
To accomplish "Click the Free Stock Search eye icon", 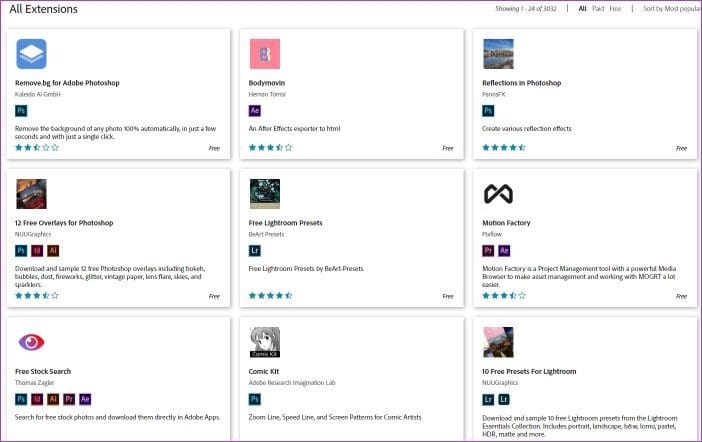I will click(x=31, y=343).
